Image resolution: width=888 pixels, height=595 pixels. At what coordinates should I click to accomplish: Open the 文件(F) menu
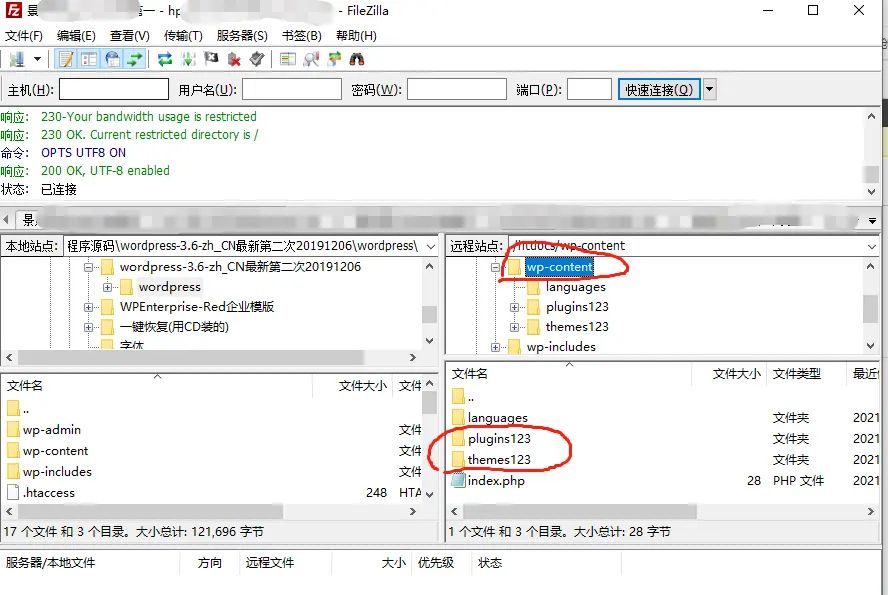(24, 36)
